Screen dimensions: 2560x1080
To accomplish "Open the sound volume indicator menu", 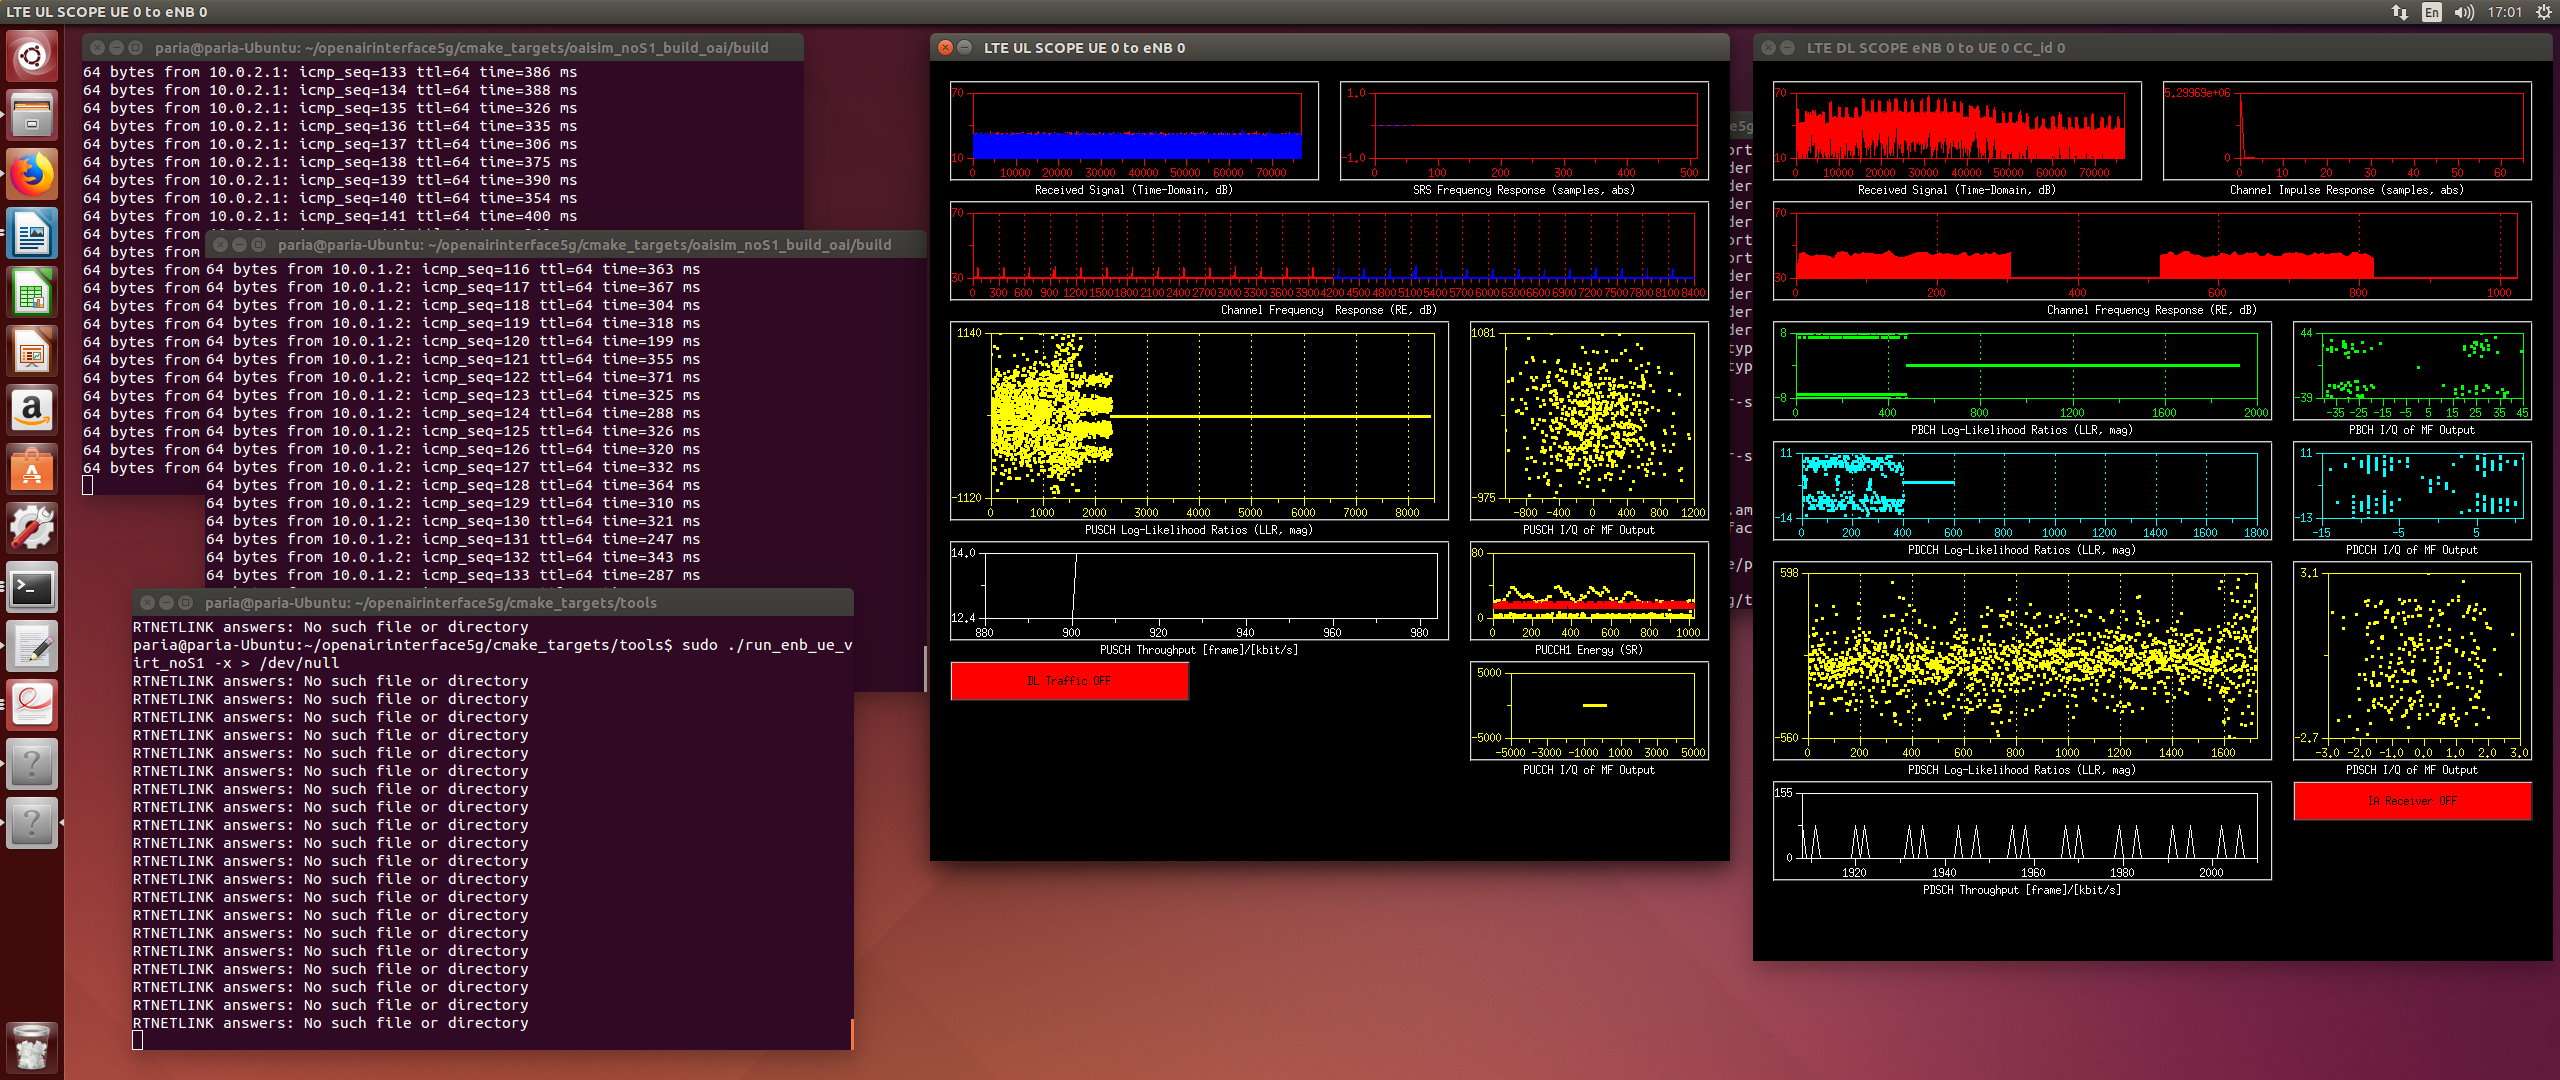I will pyautogui.click(x=2464, y=12).
